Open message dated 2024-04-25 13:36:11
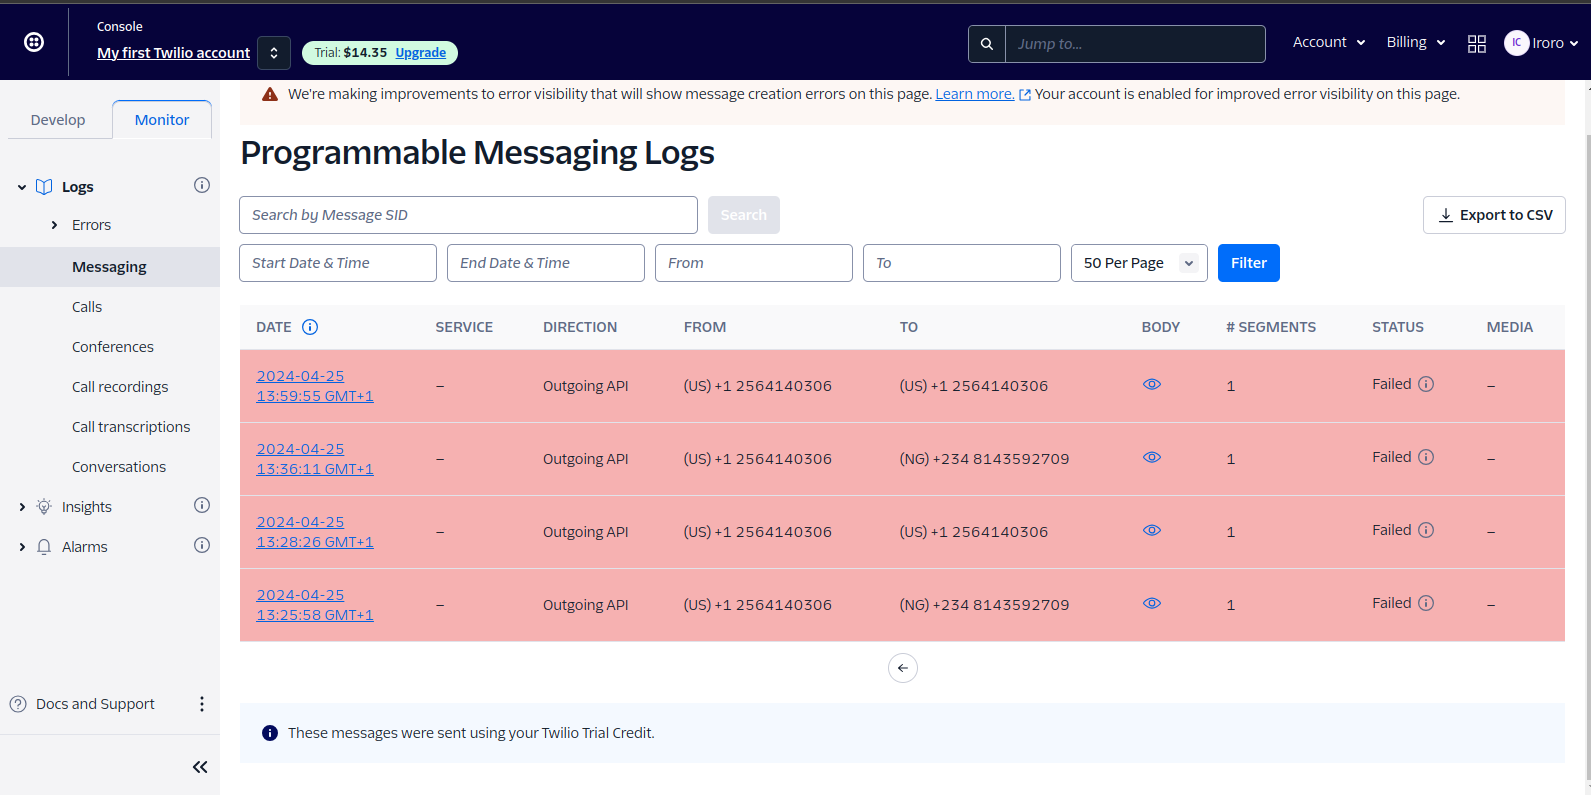The height and width of the screenshot is (795, 1591). click(315, 459)
